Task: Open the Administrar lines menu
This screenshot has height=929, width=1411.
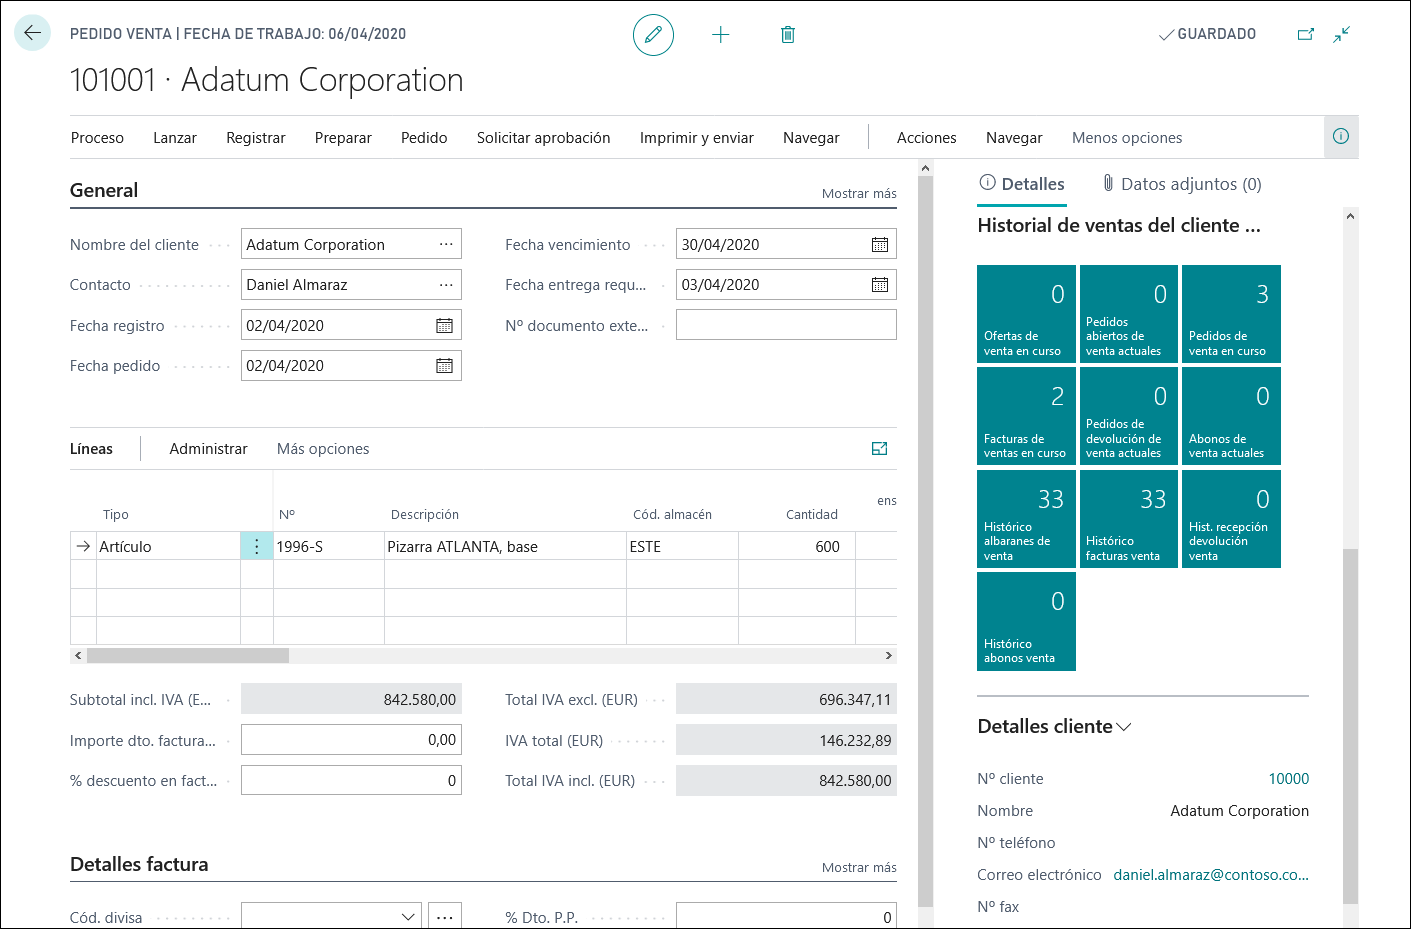Action: click(208, 449)
